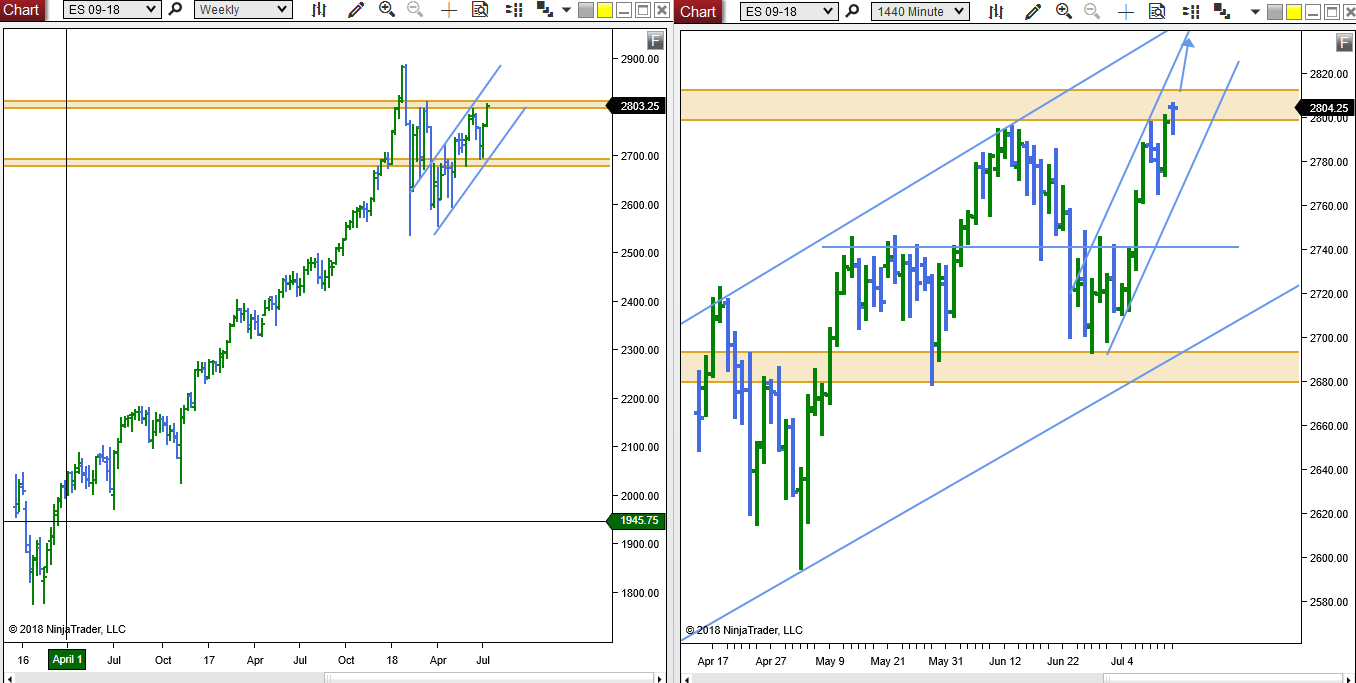Enable the crosshair tool on the Weekly chart
This screenshot has height=683, width=1356.
pyautogui.click(x=449, y=10)
